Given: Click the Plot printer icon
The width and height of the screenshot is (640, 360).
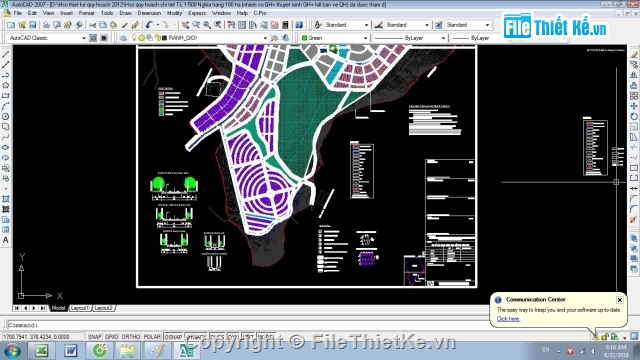Looking at the screenshot, I should [46, 25].
